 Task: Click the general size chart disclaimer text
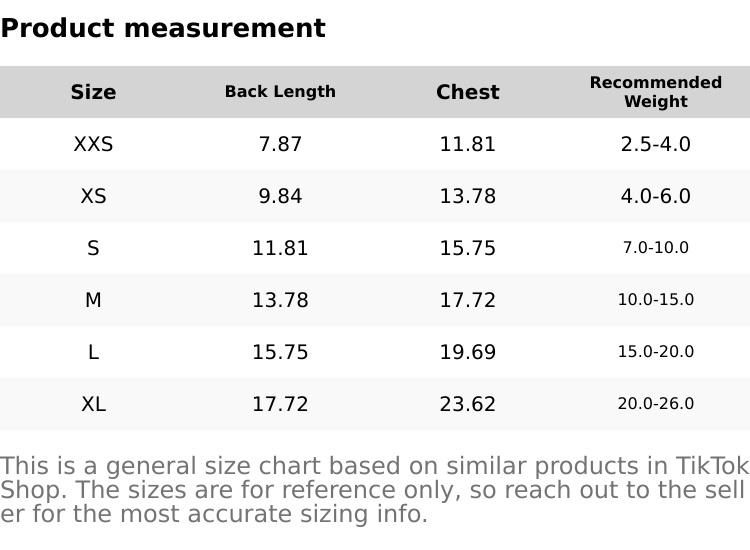[374, 490]
